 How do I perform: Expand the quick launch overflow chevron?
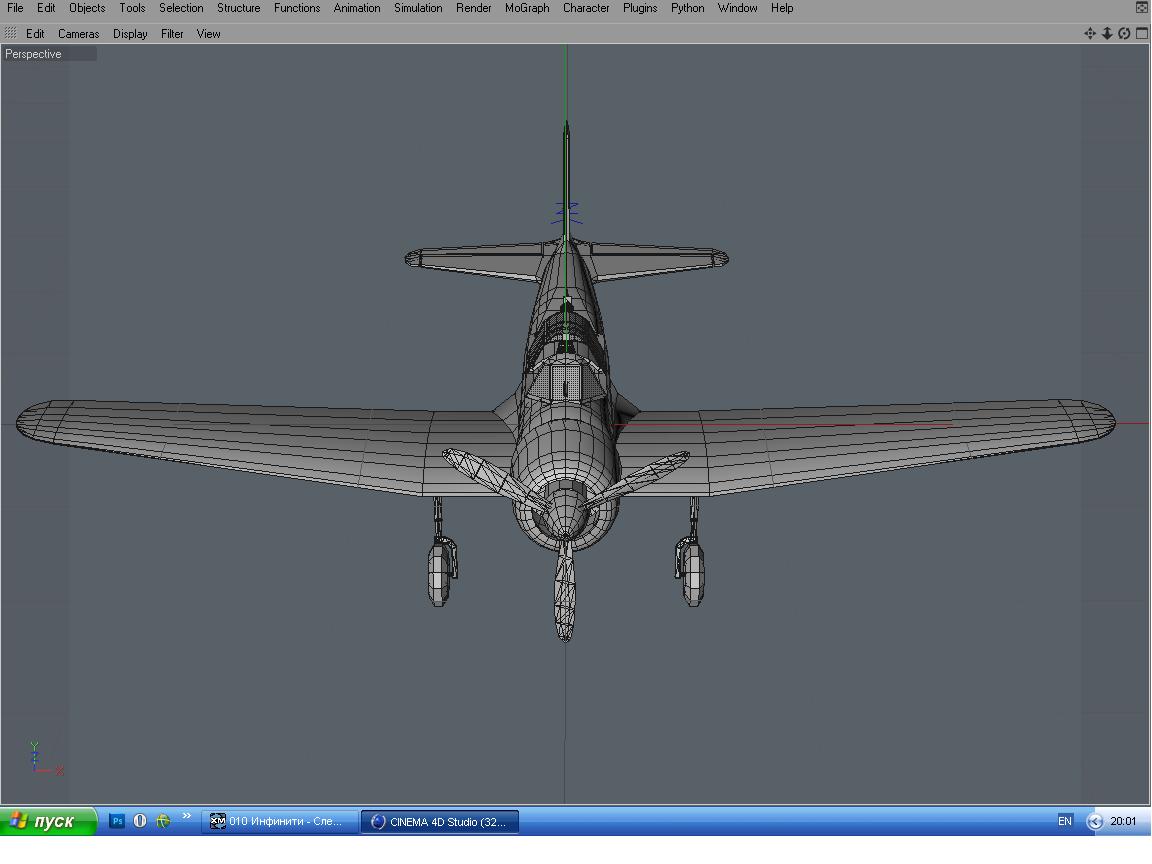(x=186, y=817)
